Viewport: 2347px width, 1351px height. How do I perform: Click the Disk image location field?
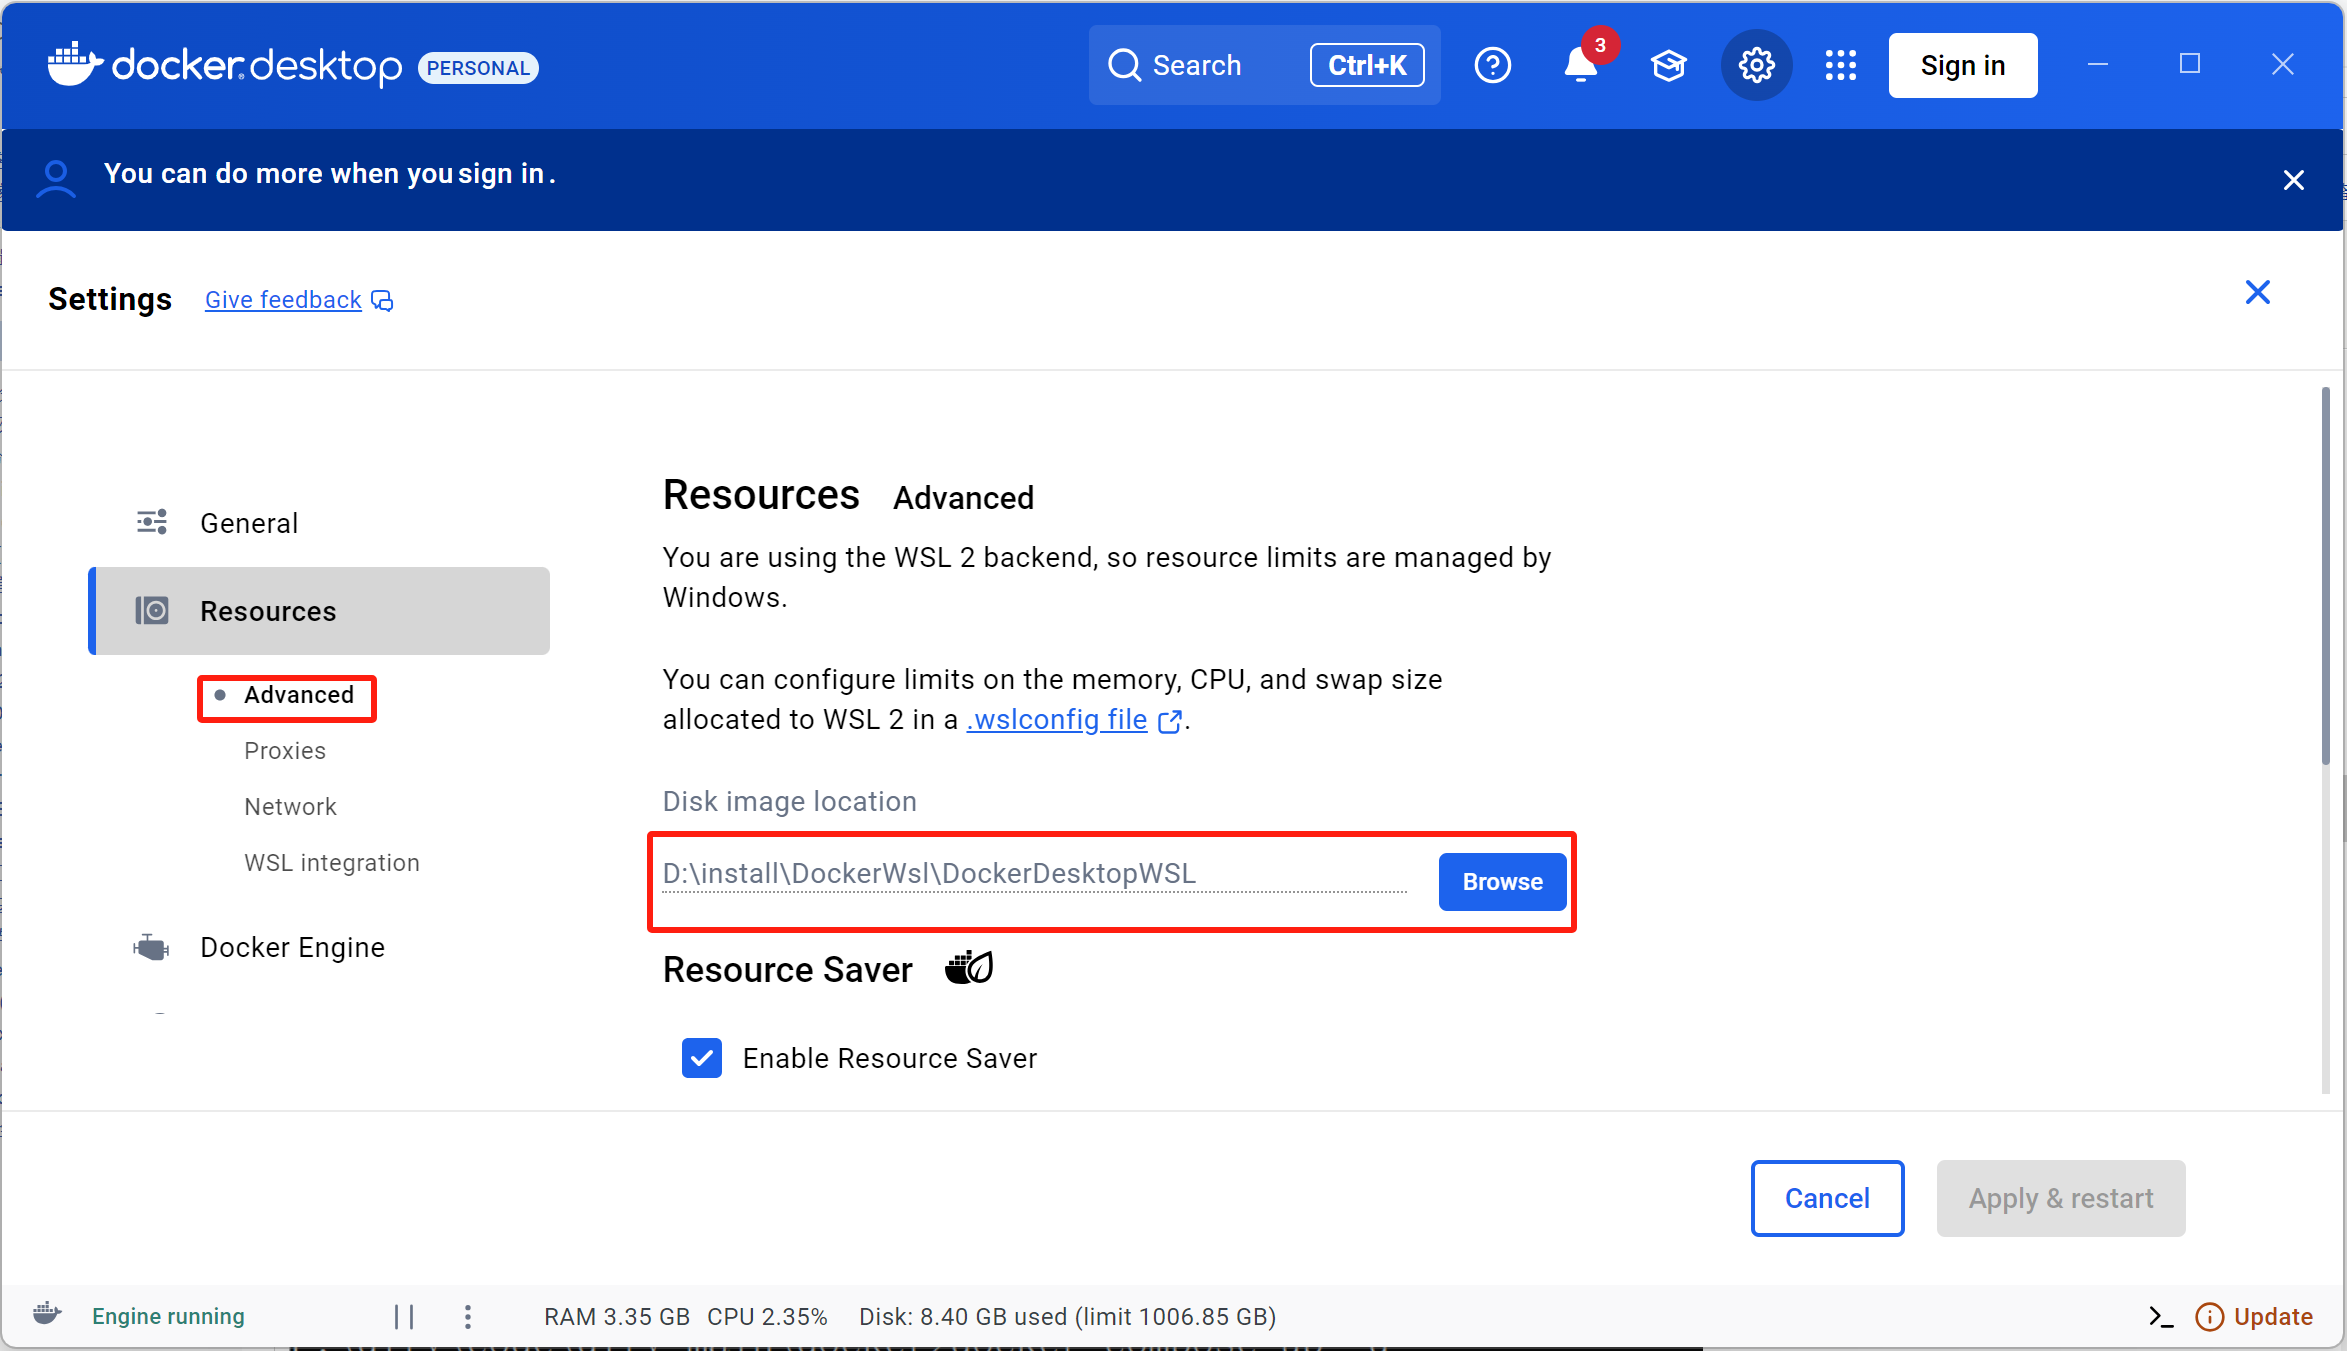(x=1034, y=874)
